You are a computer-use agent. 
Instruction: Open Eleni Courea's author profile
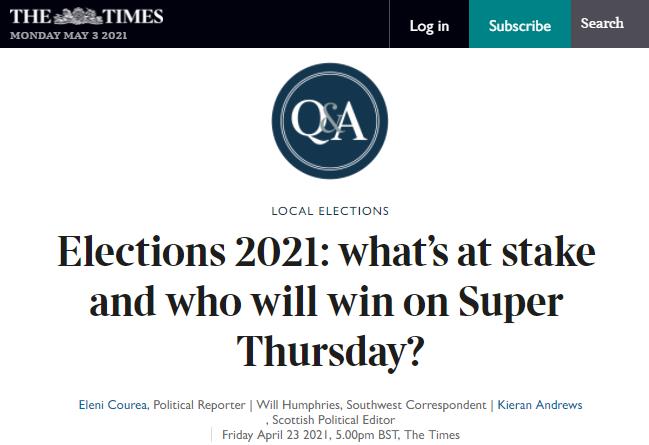click(112, 405)
